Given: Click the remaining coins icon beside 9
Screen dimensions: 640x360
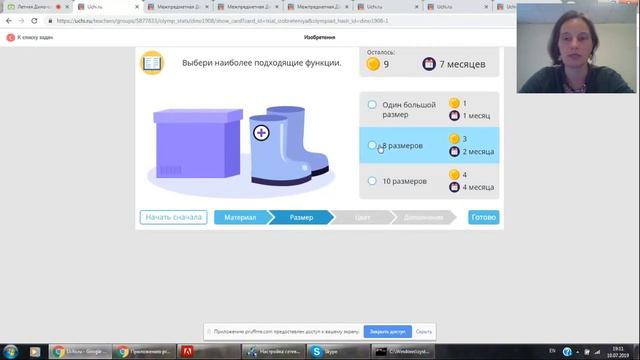Looking at the screenshot, I should tap(373, 64).
